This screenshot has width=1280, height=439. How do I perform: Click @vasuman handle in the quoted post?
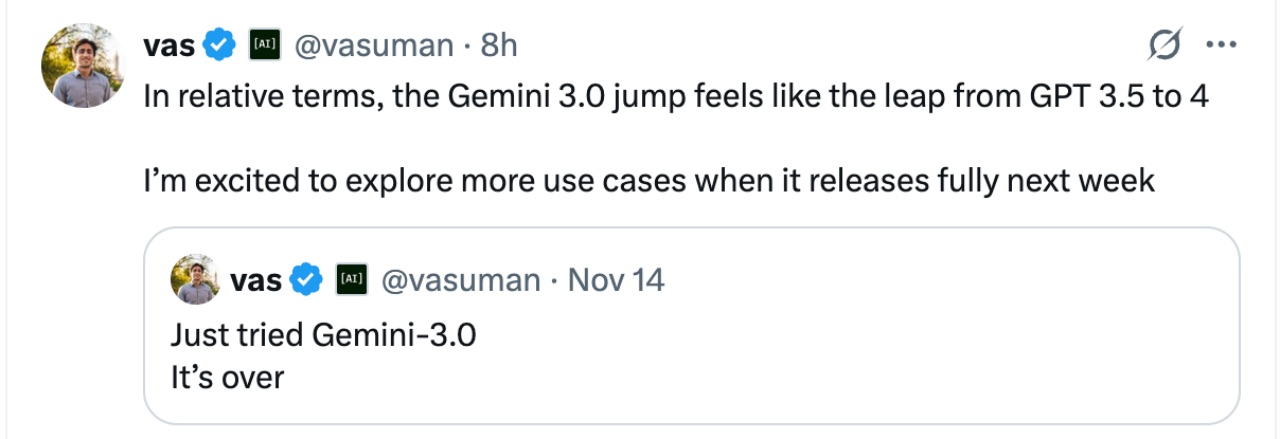(462, 280)
